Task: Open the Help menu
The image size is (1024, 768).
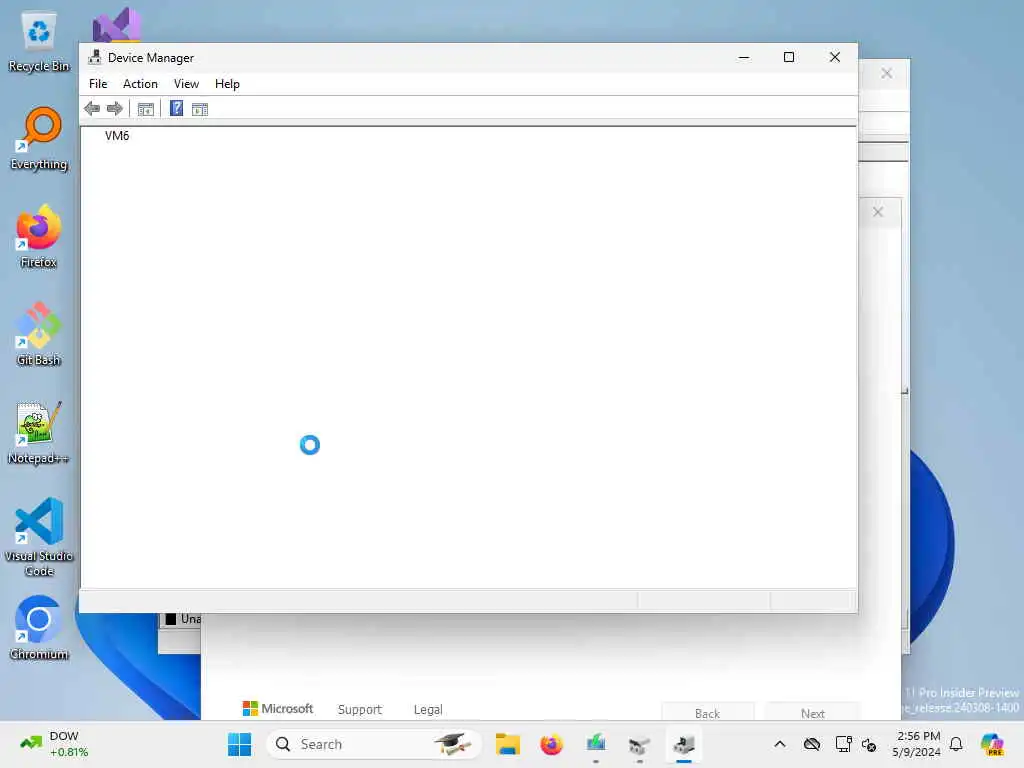Action: click(x=227, y=84)
